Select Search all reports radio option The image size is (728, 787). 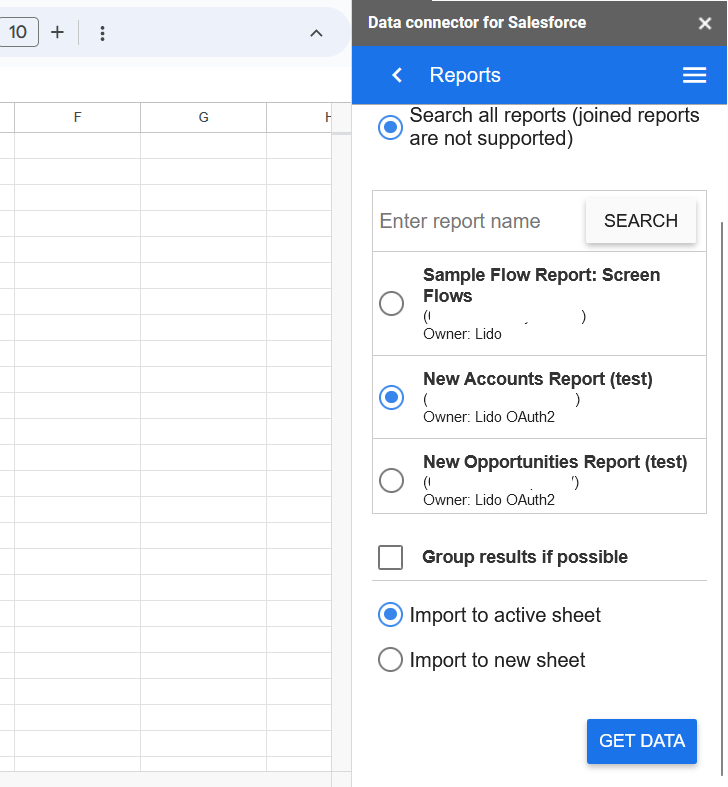[x=390, y=127]
